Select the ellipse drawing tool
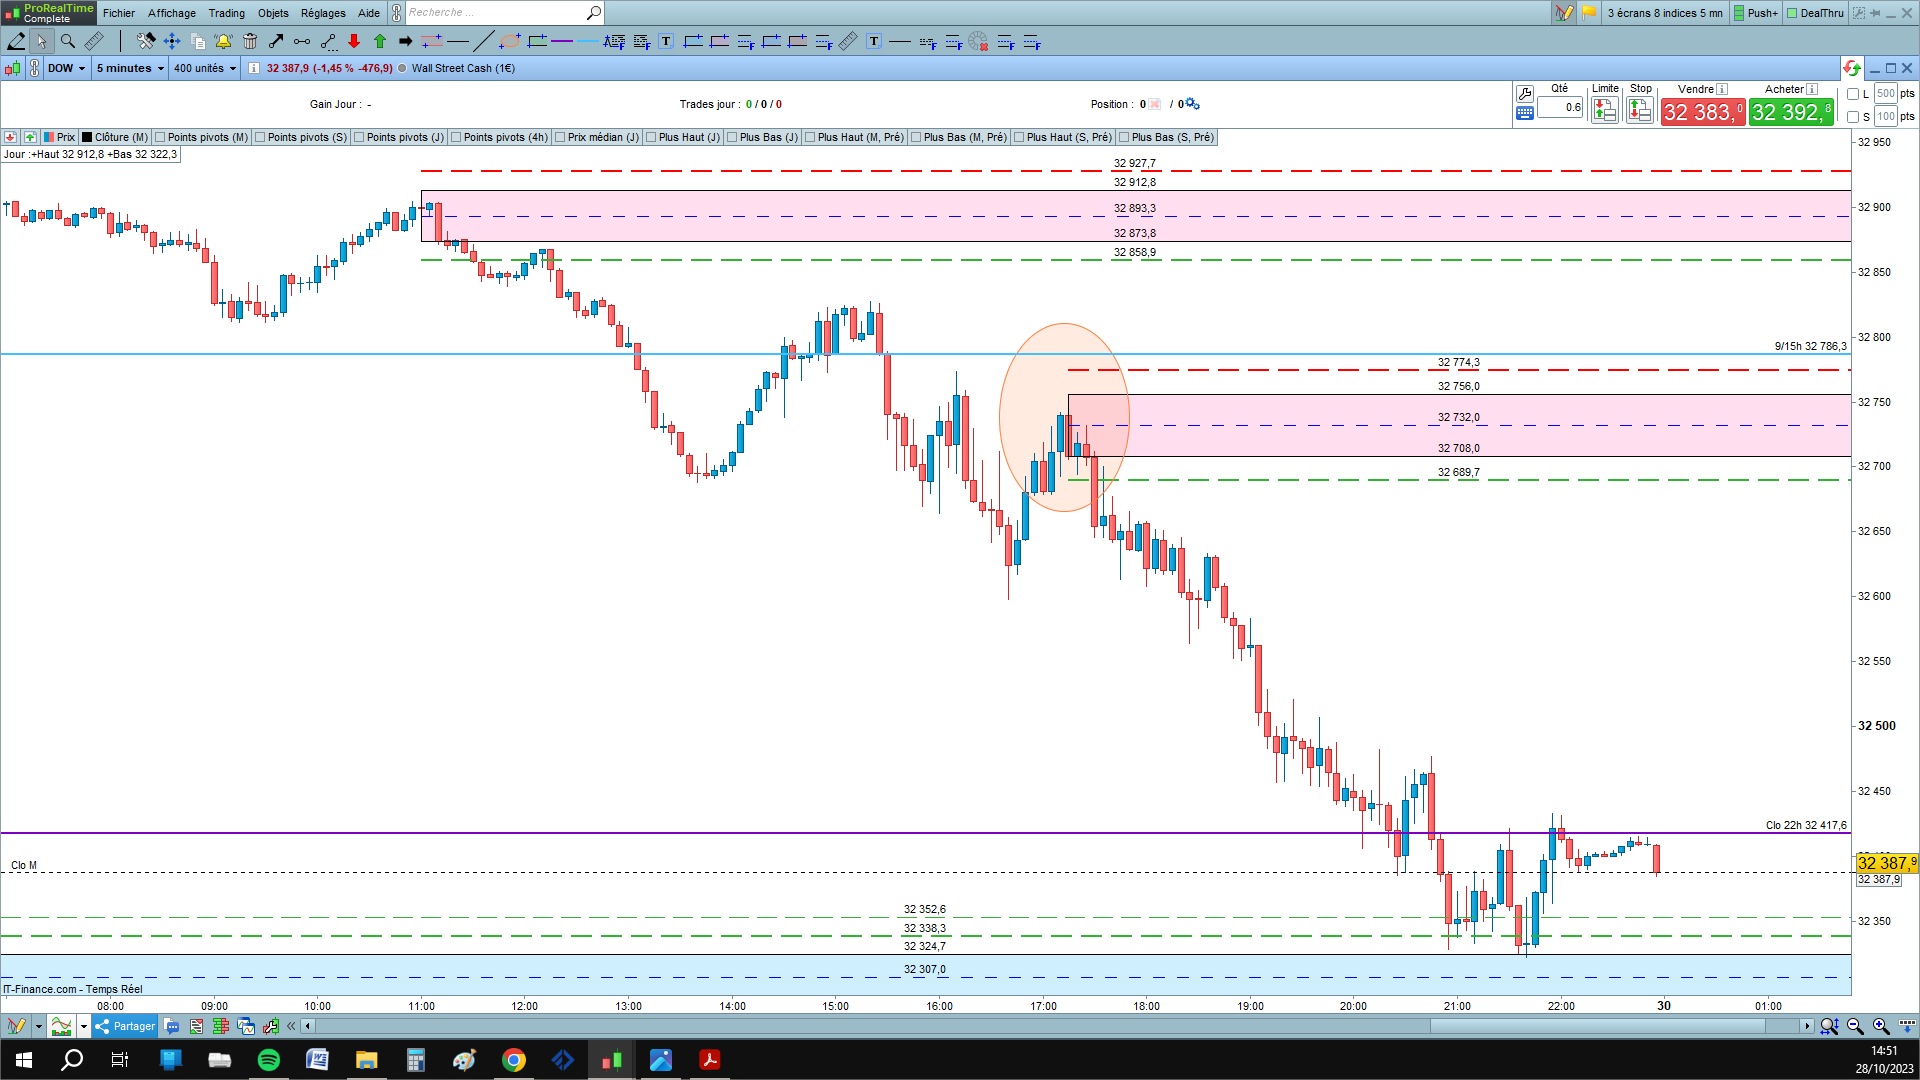 pyautogui.click(x=510, y=41)
